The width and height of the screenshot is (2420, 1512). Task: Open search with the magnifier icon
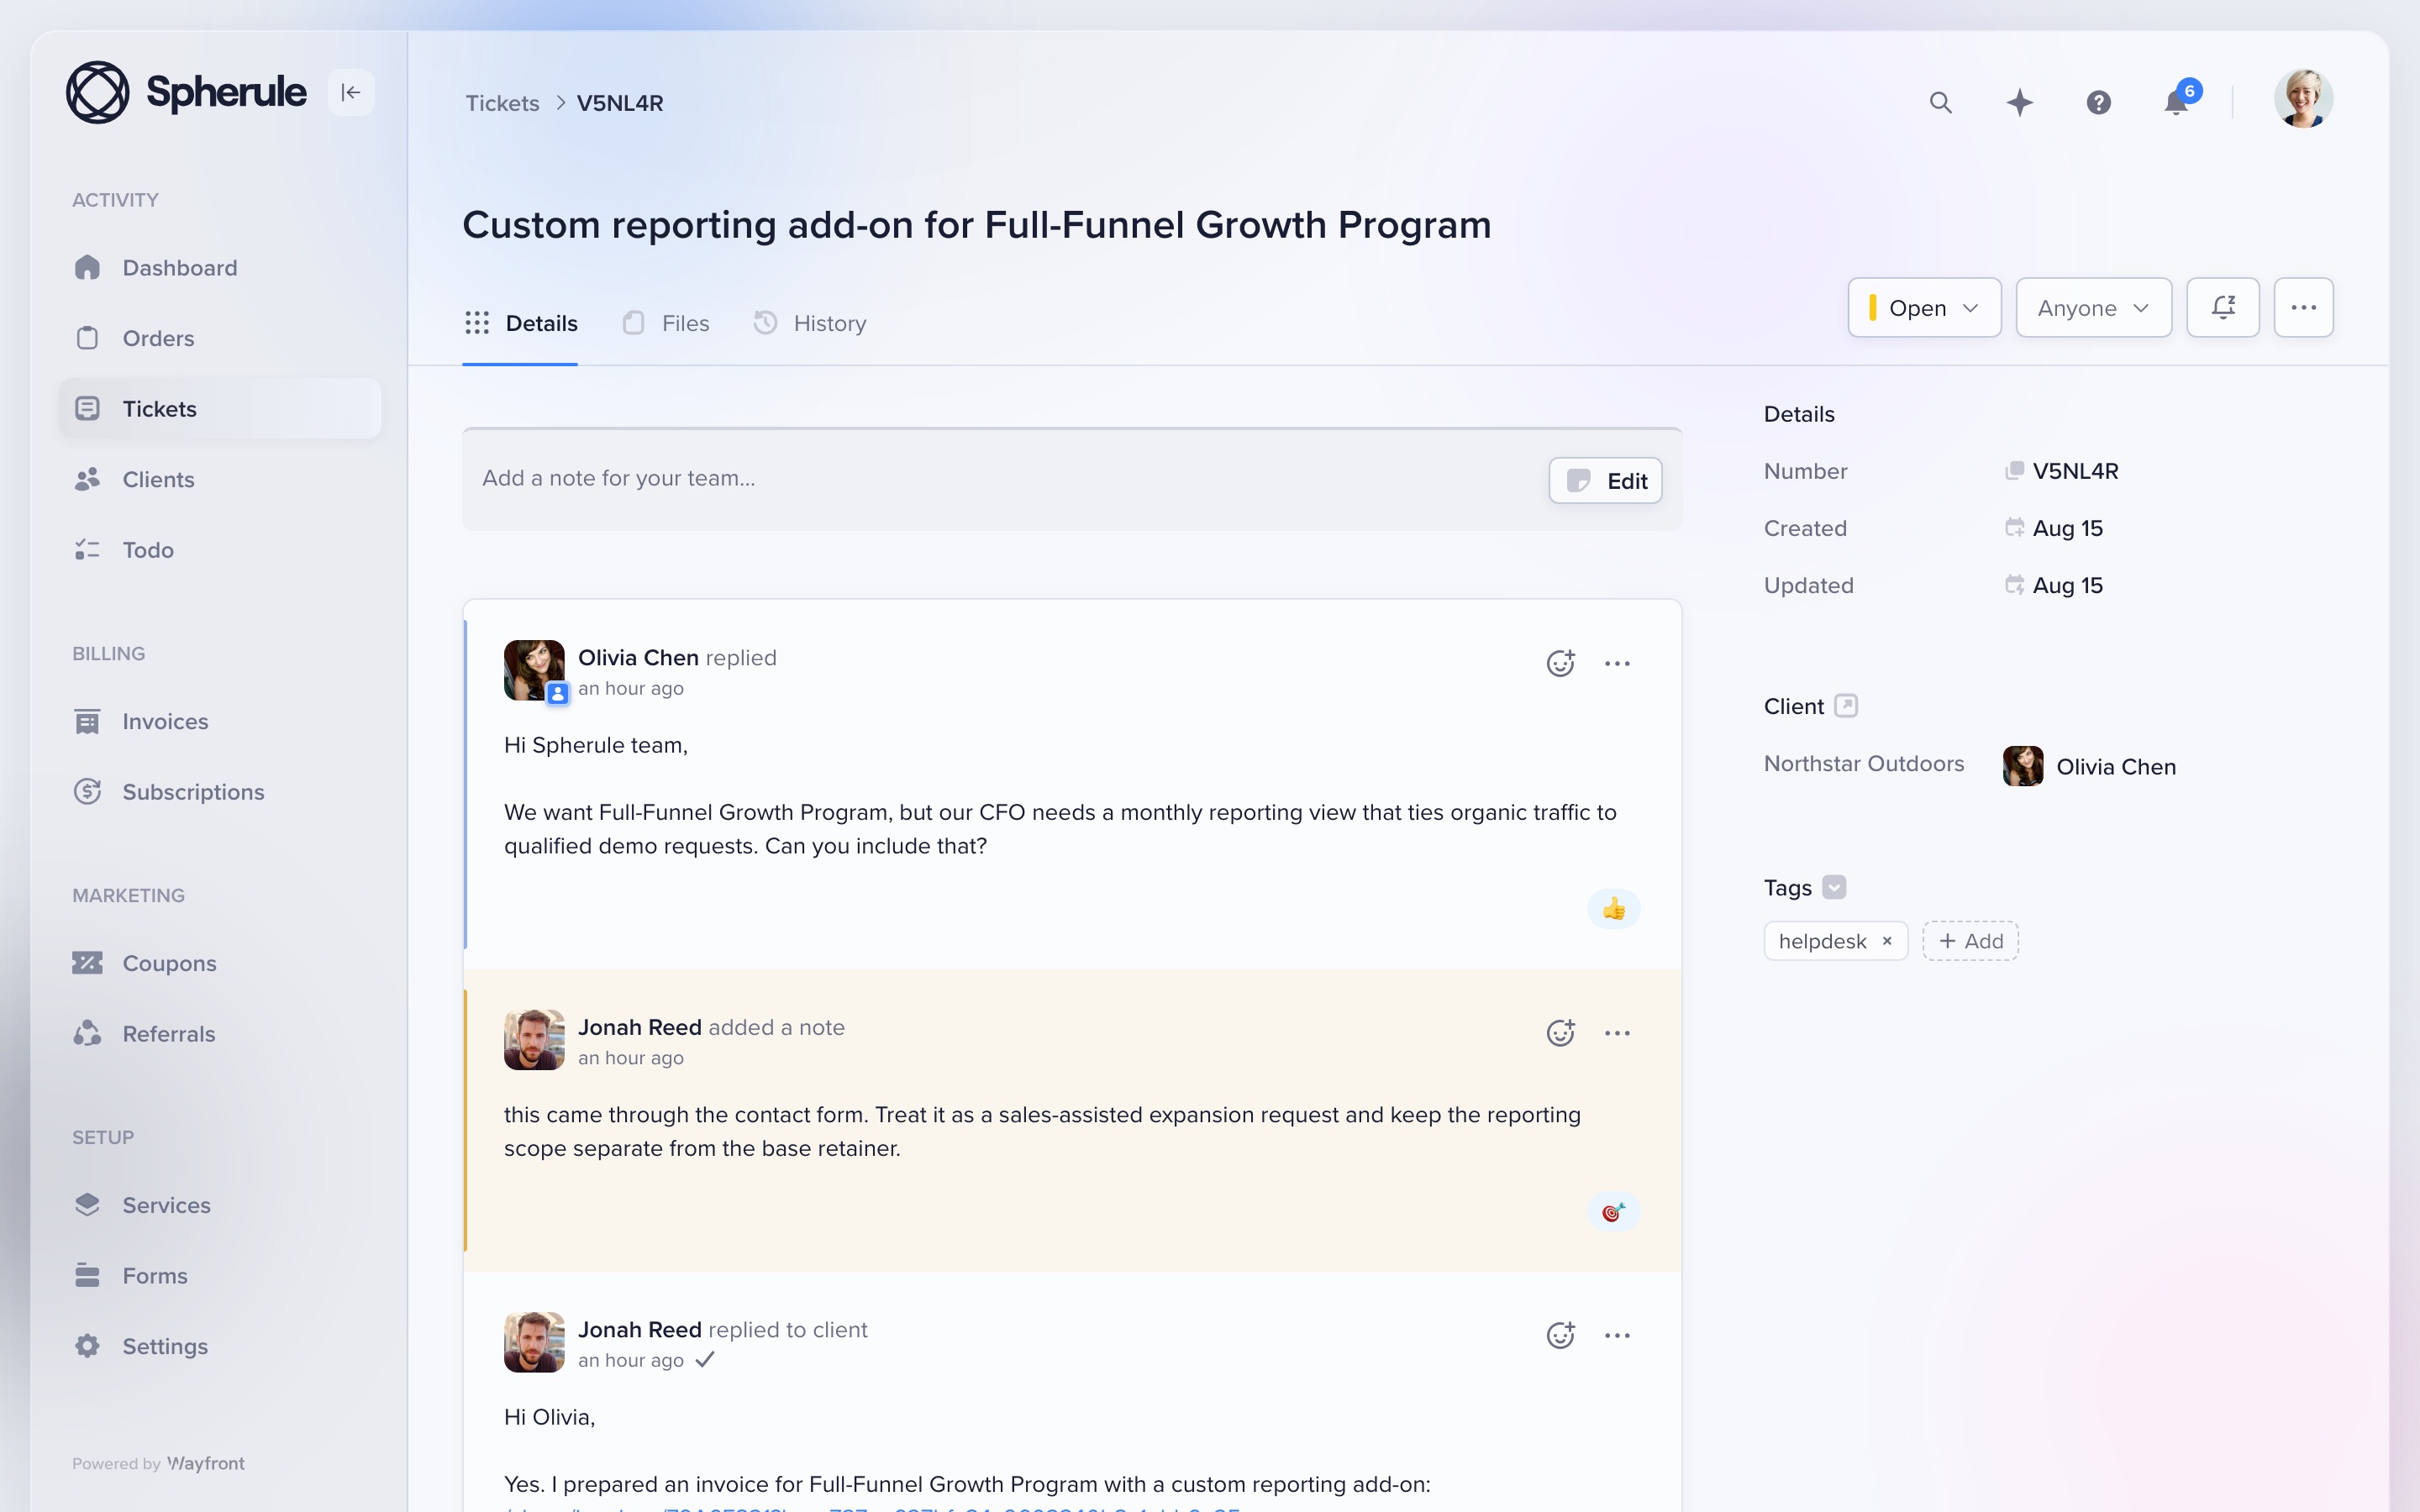1940,102
